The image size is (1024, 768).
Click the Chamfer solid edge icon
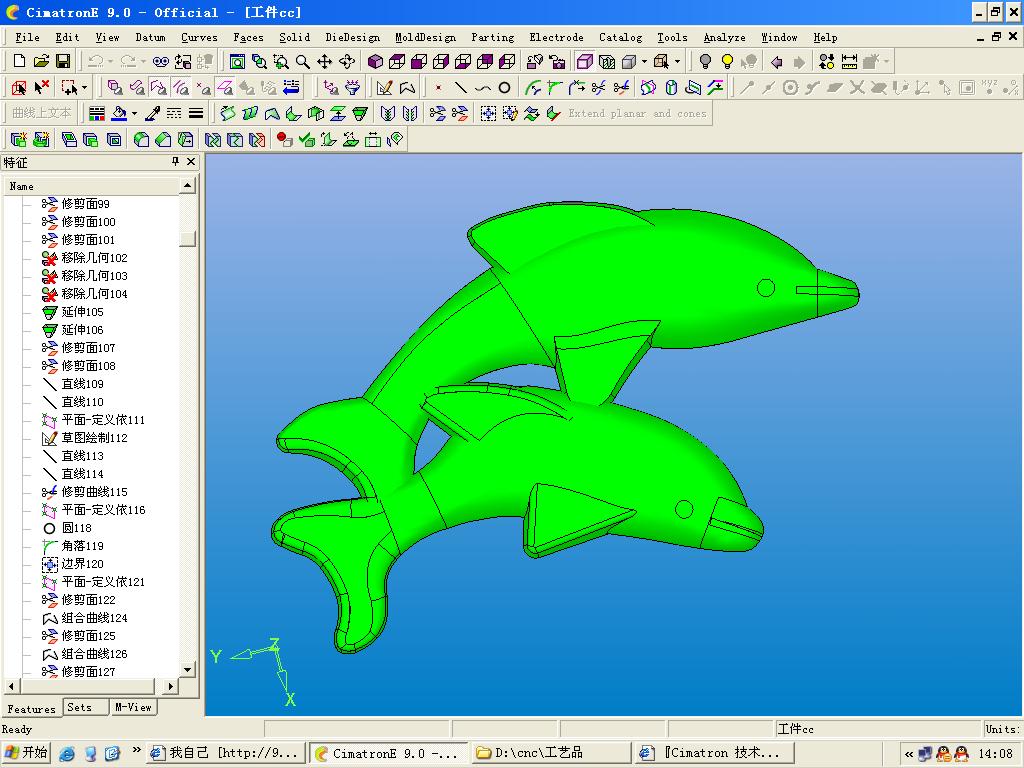tap(163, 140)
